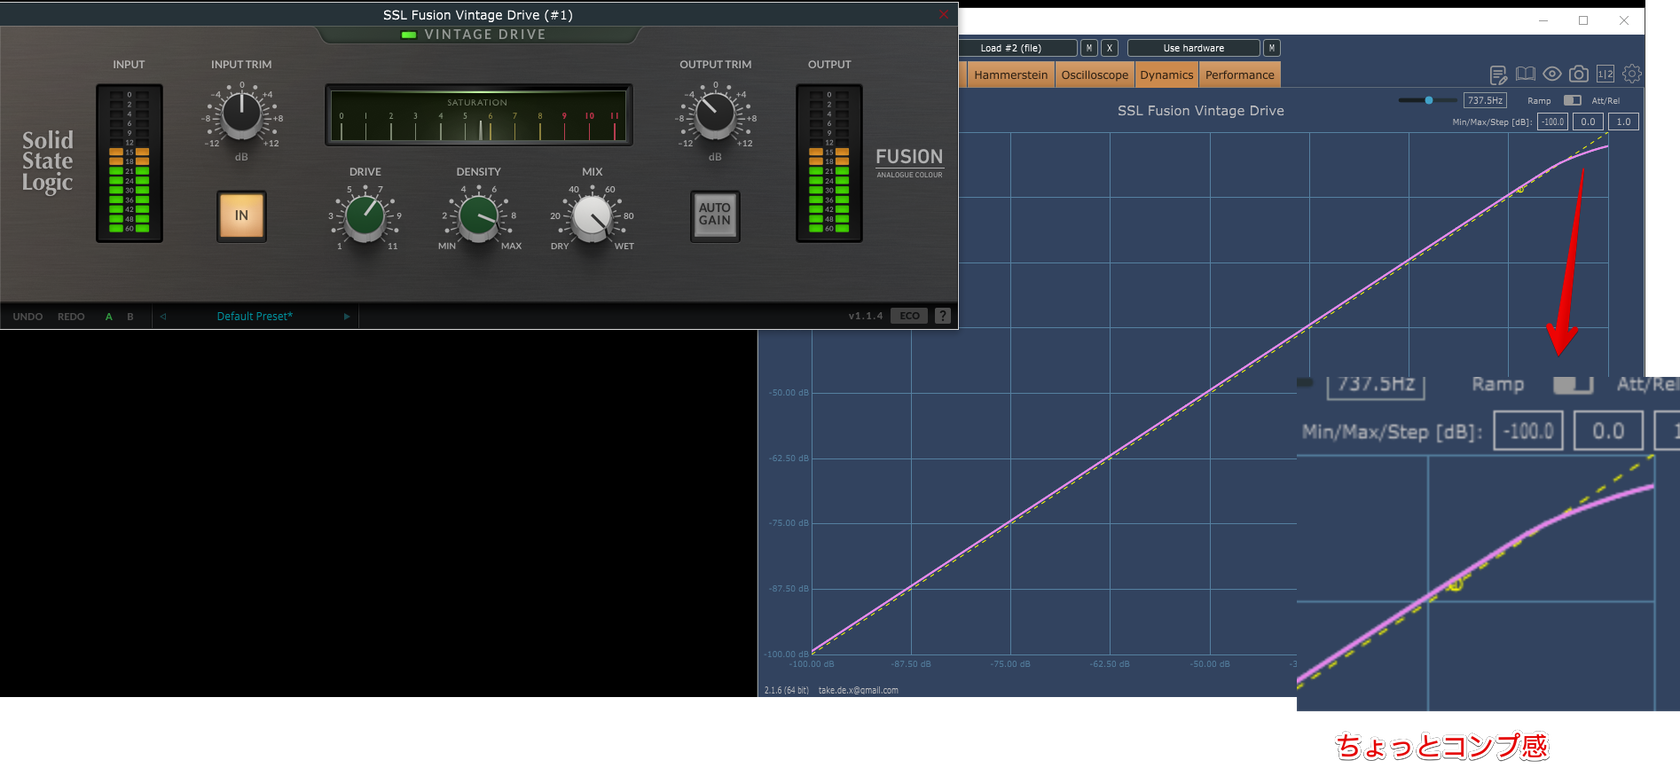Click the 1|2 channel compare icon
1680x768 pixels.
coord(1605,74)
